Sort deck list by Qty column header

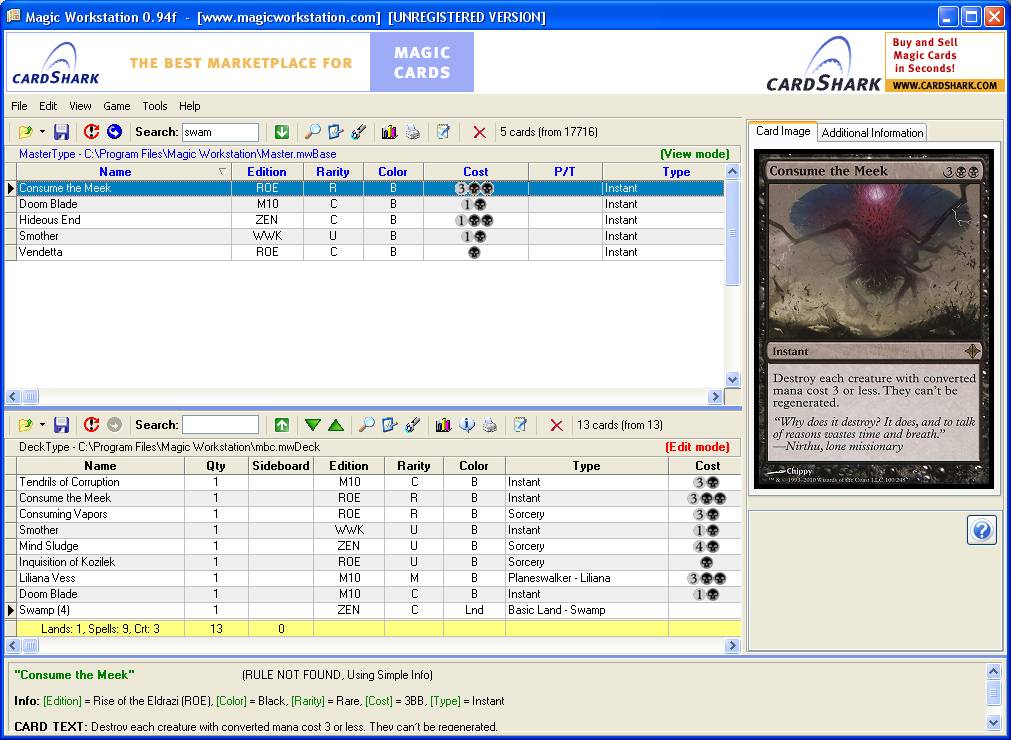click(216, 465)
